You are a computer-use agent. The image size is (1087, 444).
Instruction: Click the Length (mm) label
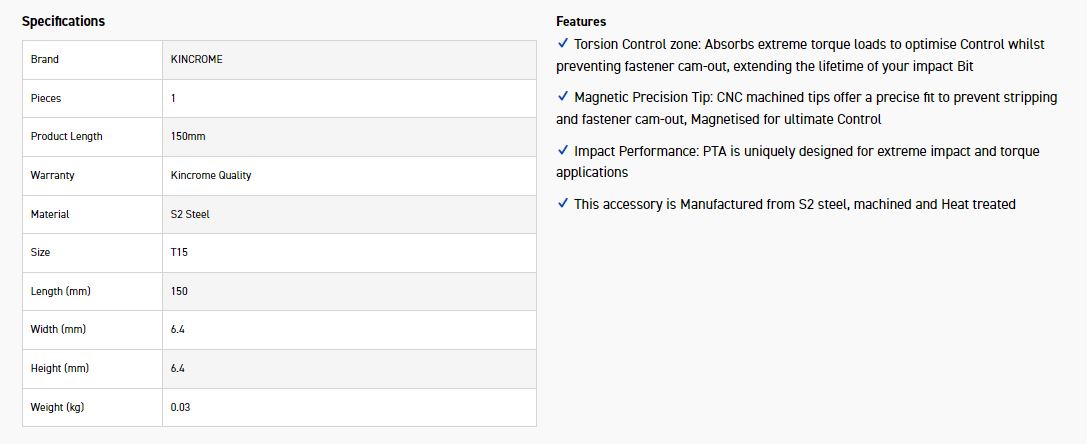coord(59,291)
